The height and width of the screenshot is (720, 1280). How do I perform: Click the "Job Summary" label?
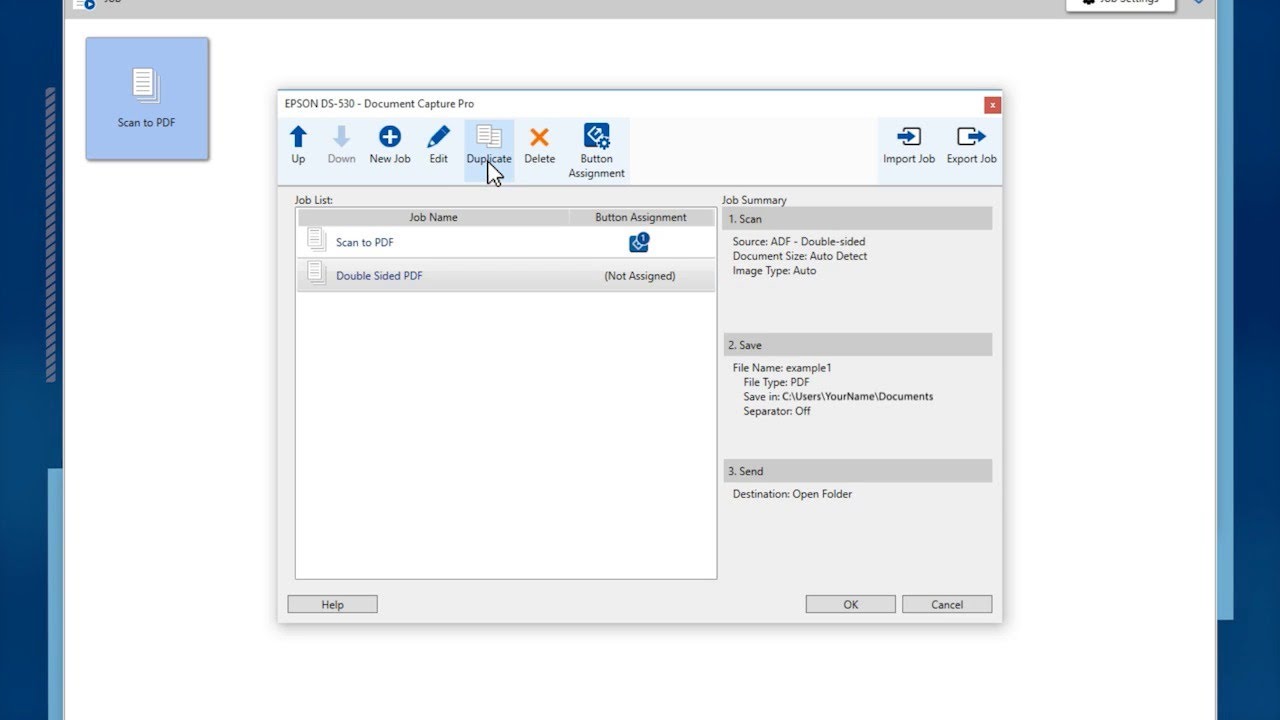(754, 200)
